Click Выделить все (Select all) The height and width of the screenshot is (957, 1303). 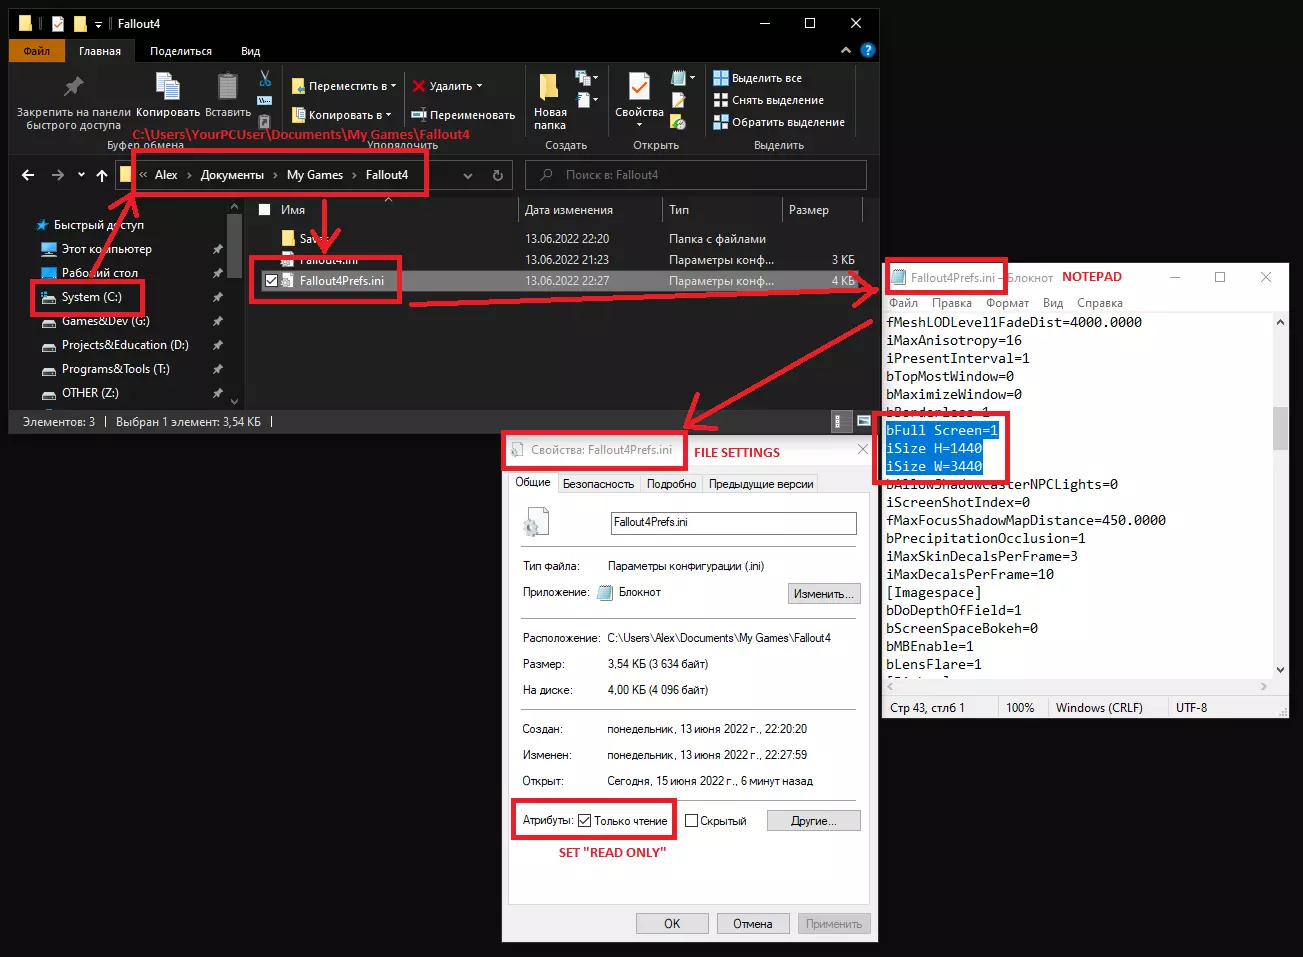[758, 78]
